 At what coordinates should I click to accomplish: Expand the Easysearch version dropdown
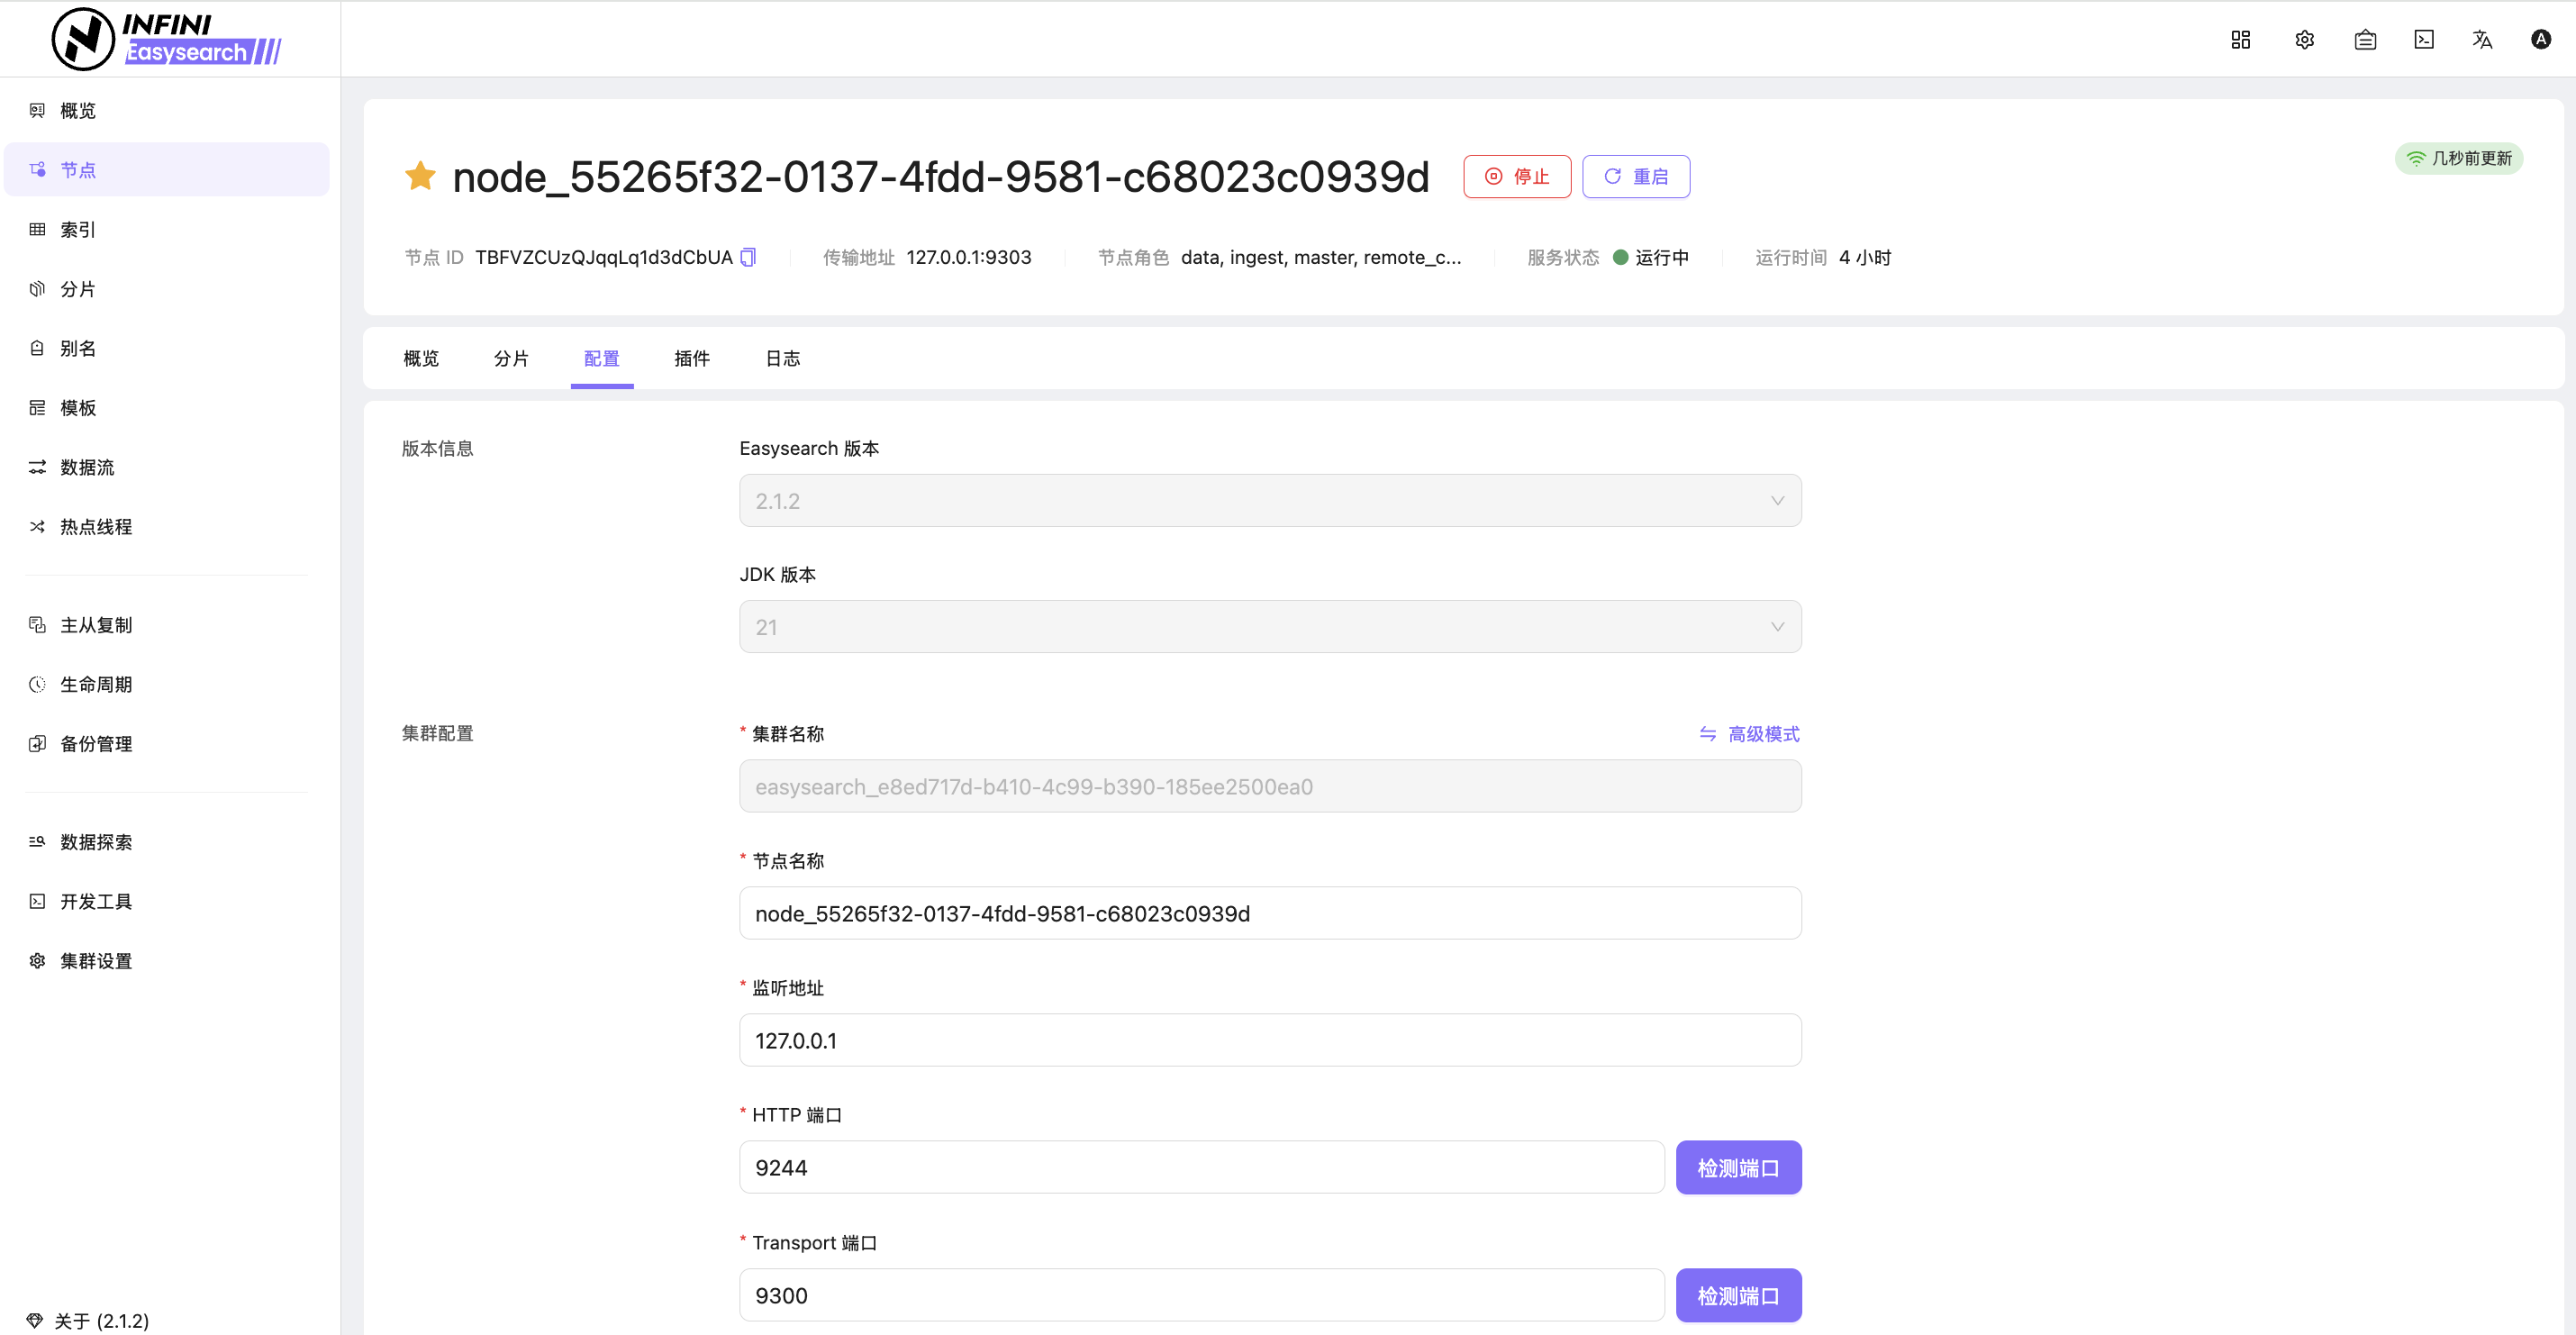[1270, 500]
